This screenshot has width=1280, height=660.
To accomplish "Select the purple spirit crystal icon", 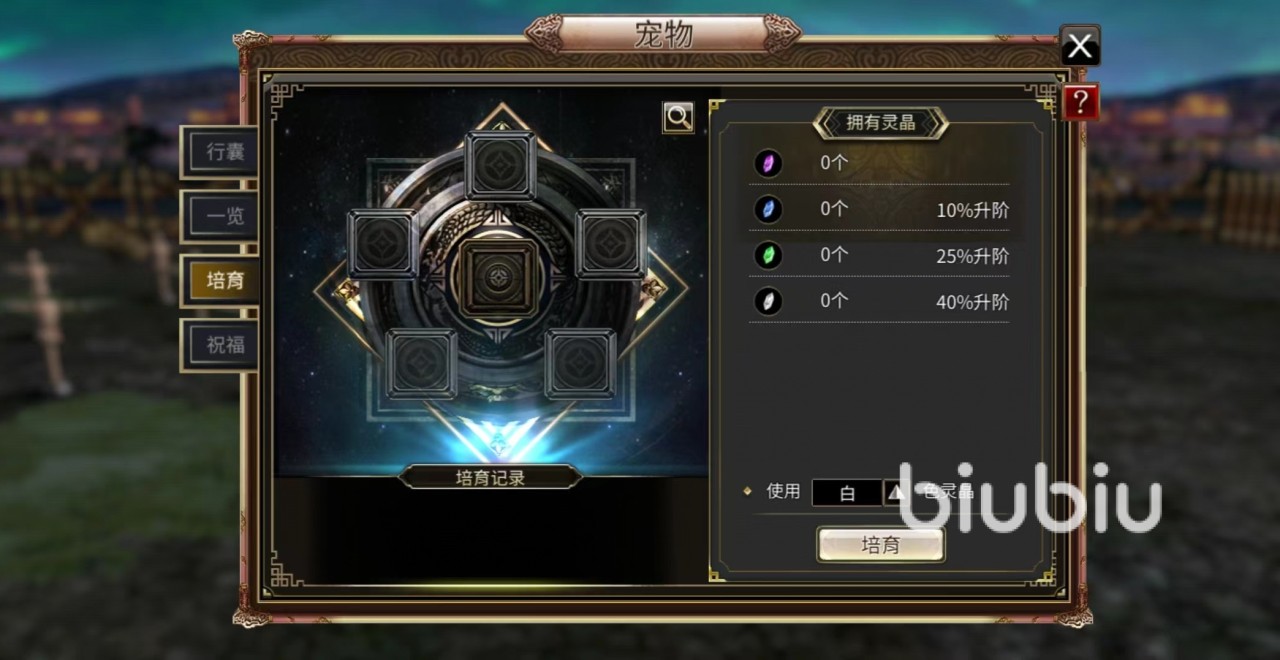I will click(768, 163).
